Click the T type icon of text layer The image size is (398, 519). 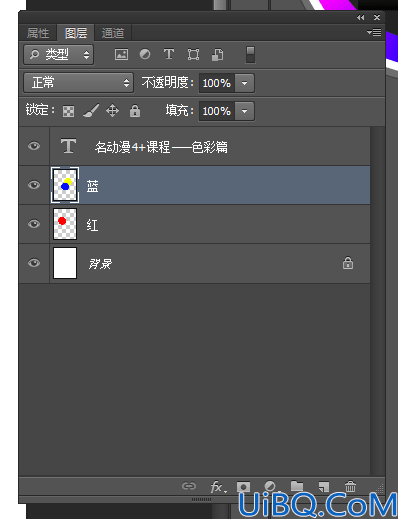click(68, 146)
